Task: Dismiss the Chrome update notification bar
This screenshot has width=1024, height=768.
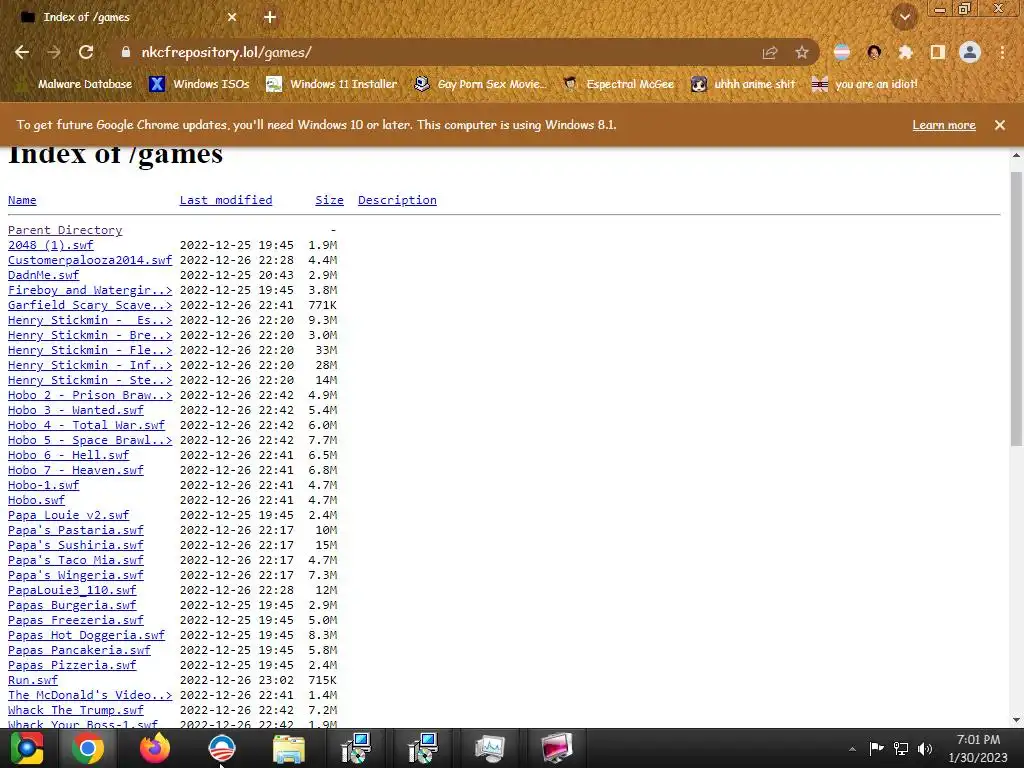Action: [x=1000, y=125]
